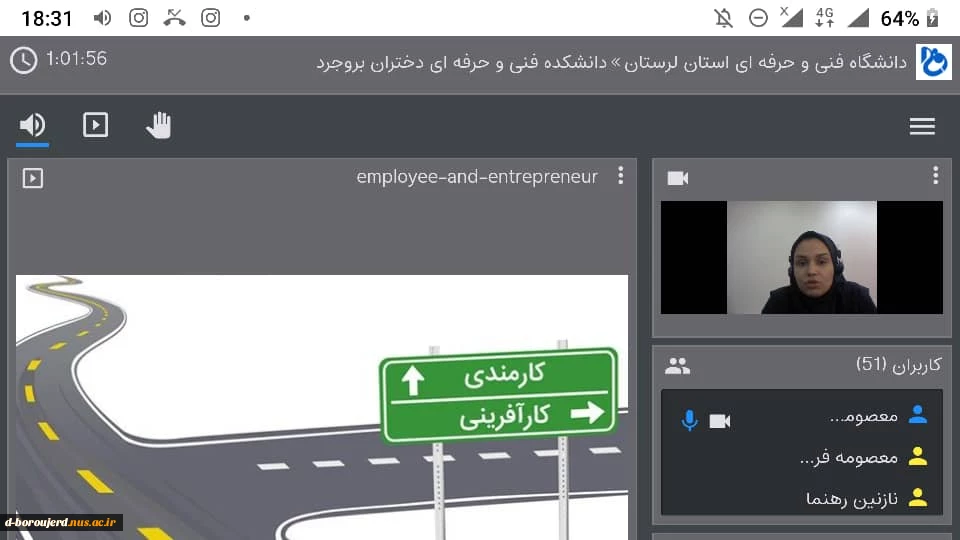Click the road sign presentation slide
Viewport: 960px width, 540px height.
322,407
